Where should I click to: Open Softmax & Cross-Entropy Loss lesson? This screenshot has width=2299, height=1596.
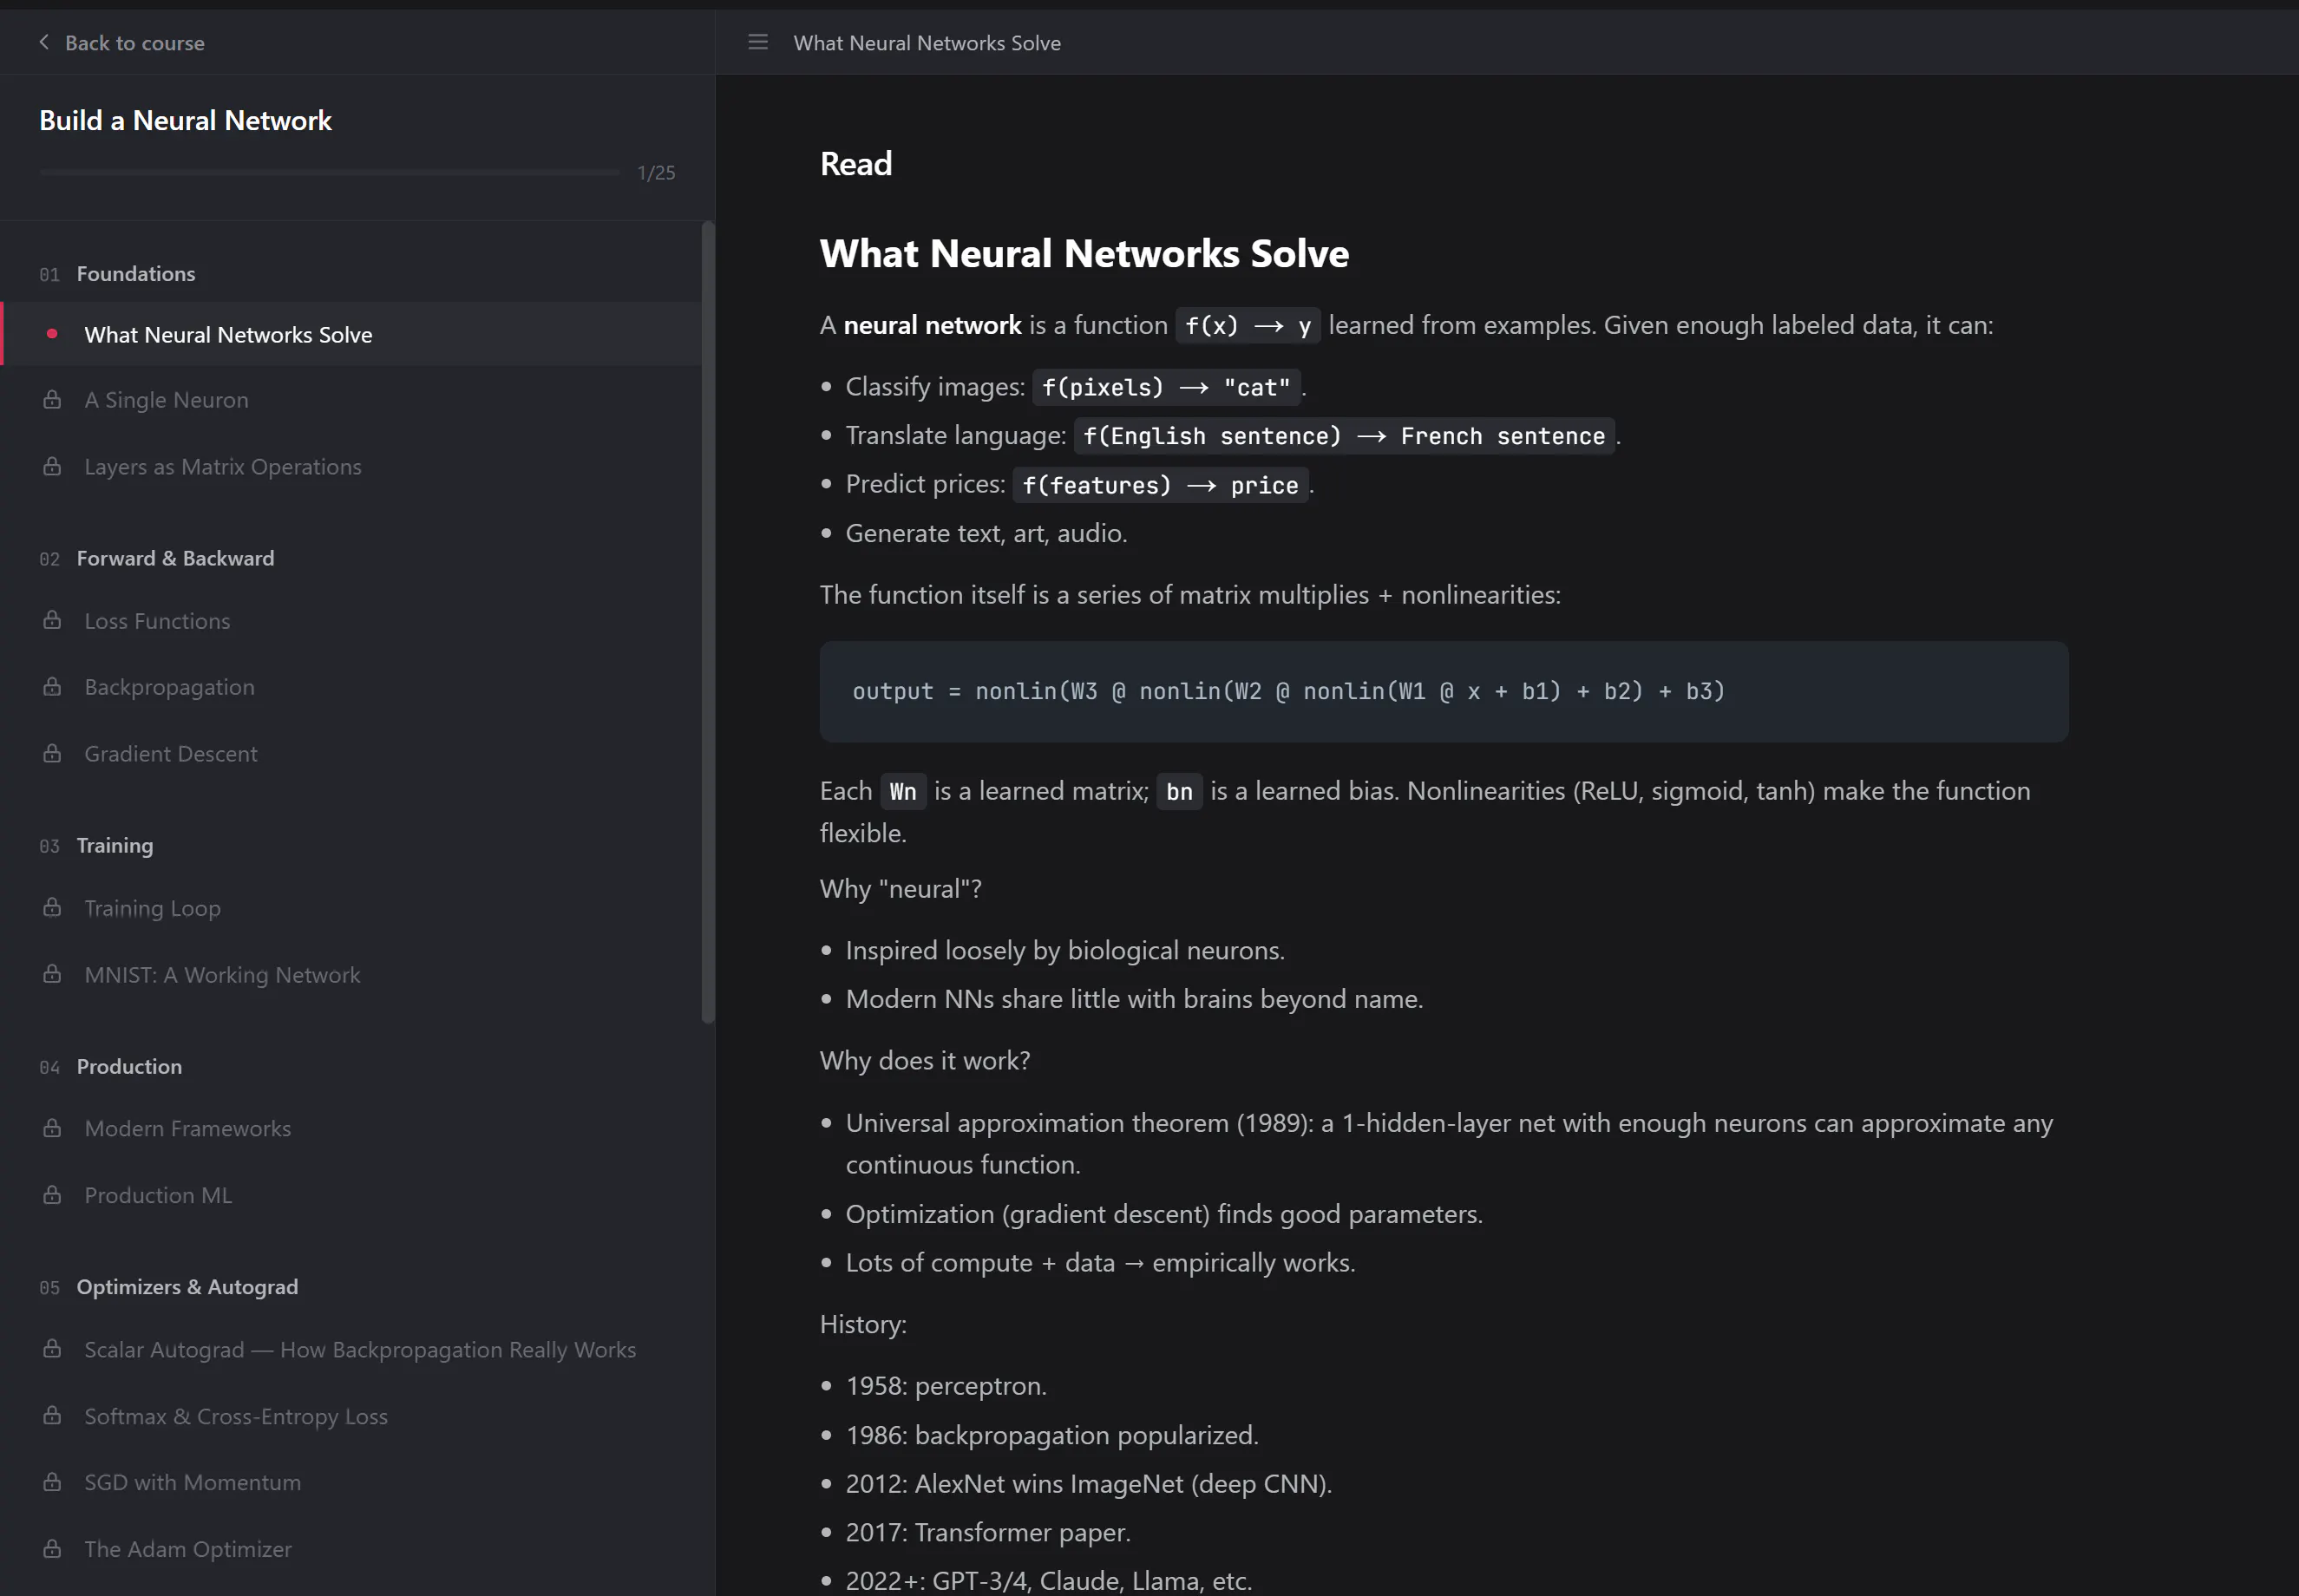click(351, 1417)
